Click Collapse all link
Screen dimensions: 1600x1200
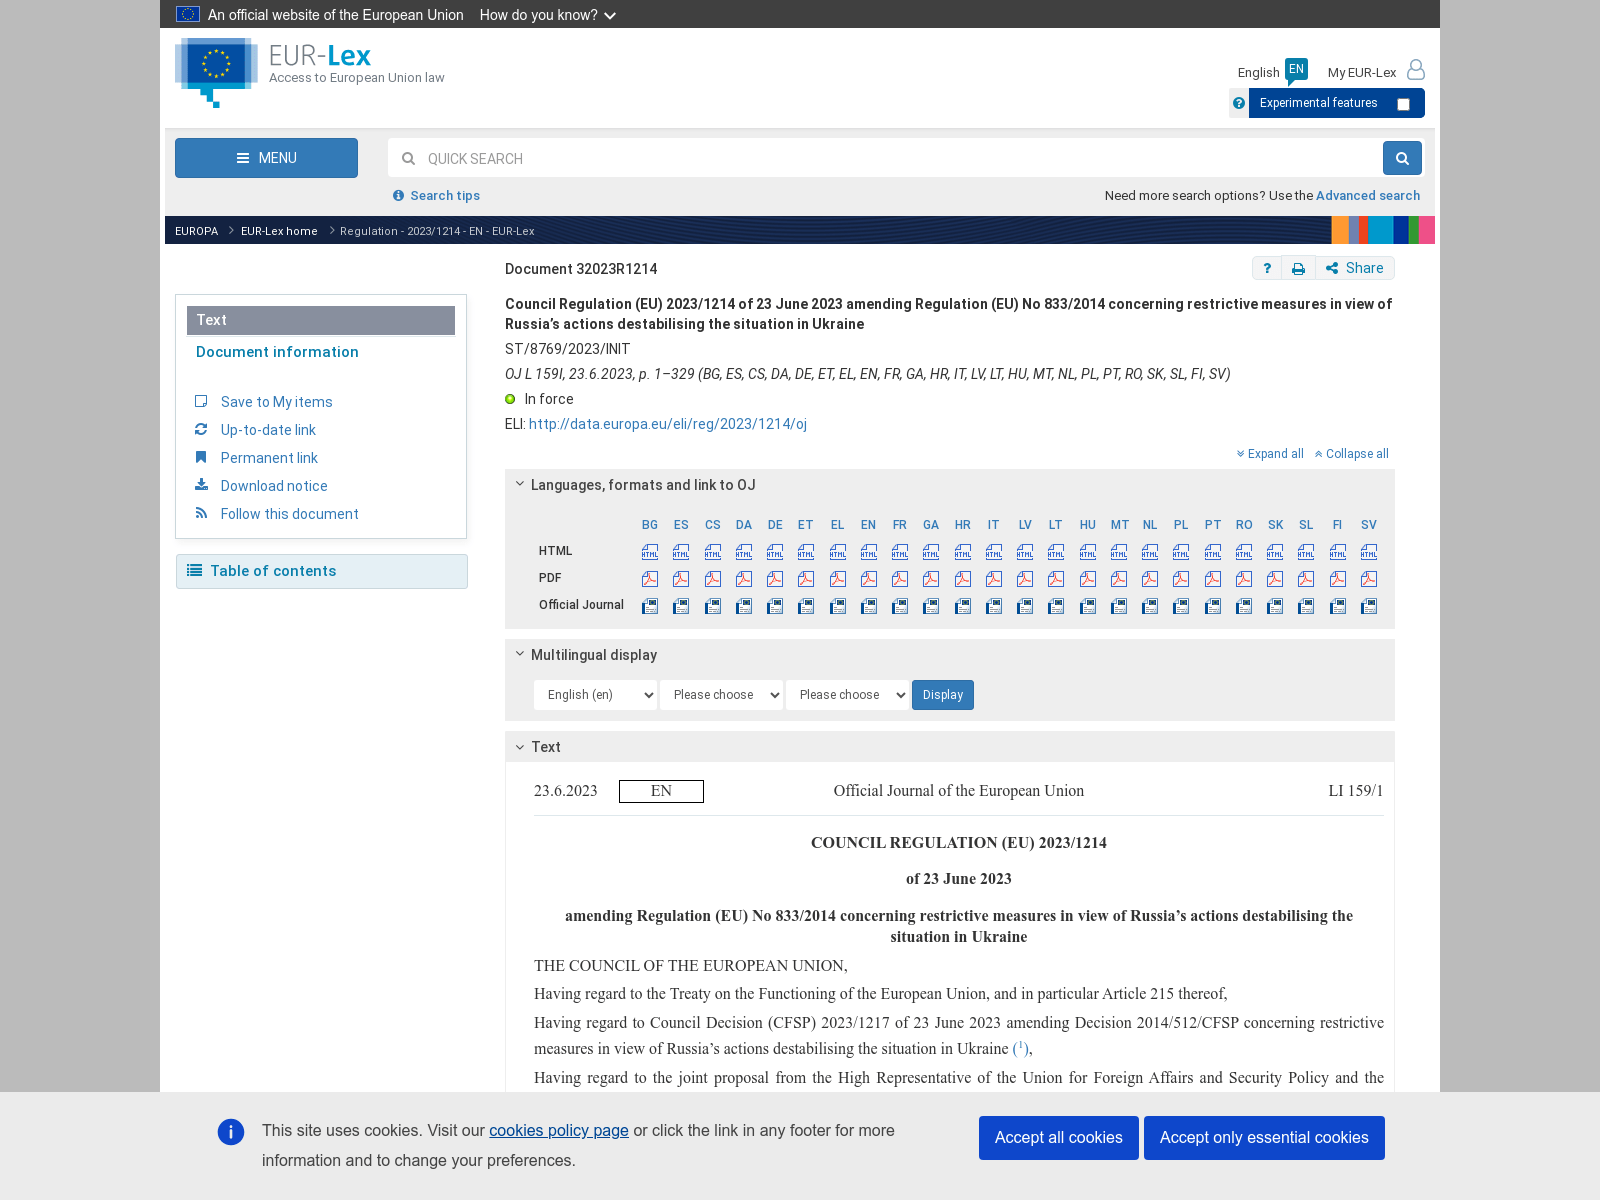coord(1352,454)
